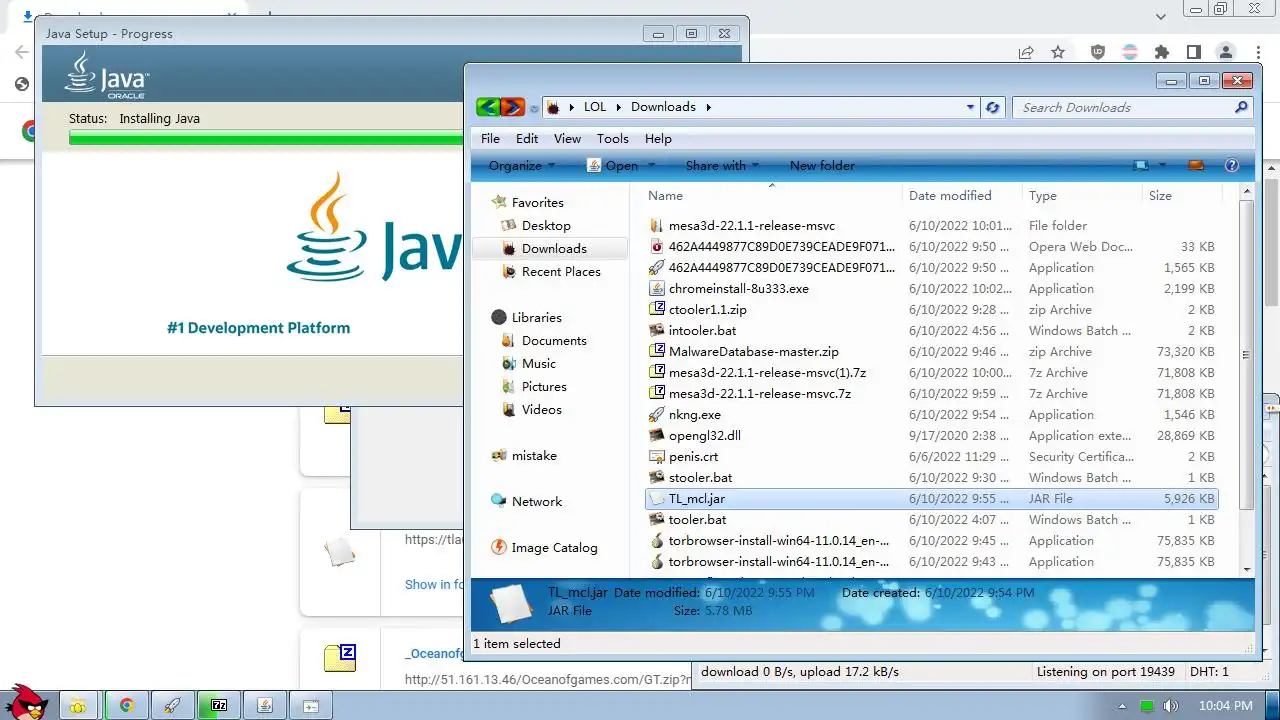Click the clock showing 10:04 PM
The width and height of the screenshot is (1280, 720).
pos(1224,706)
